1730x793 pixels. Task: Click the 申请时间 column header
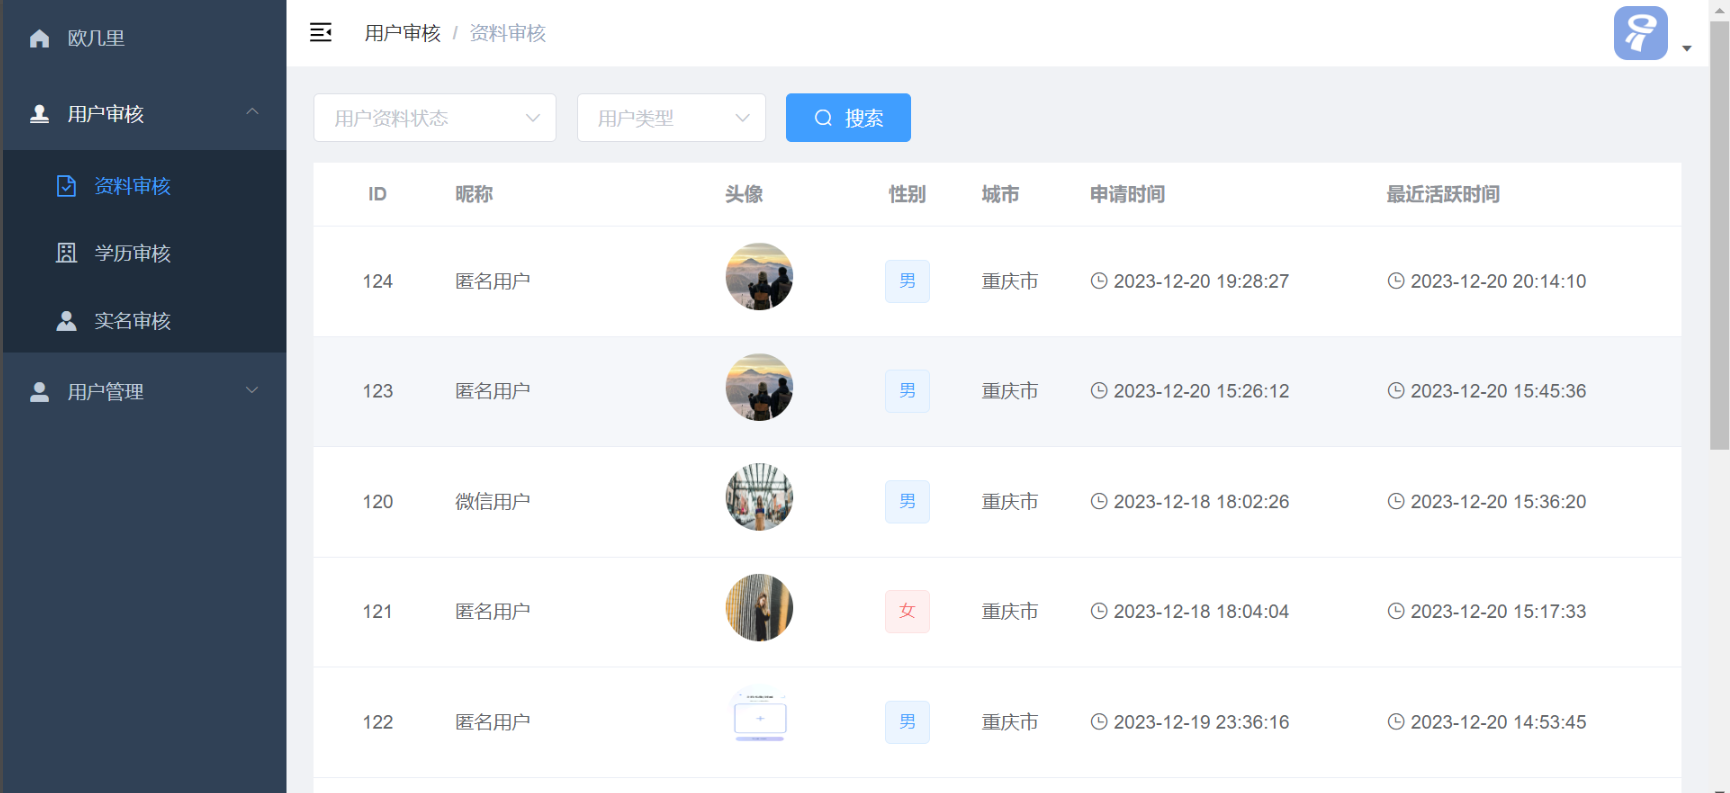(1127, 194)
